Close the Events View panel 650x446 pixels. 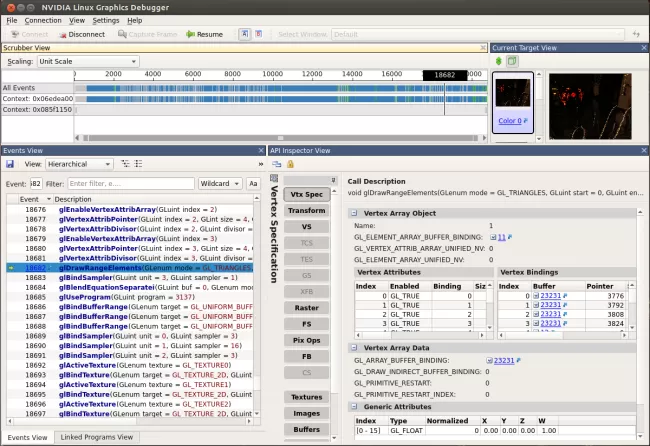(261, 150)
